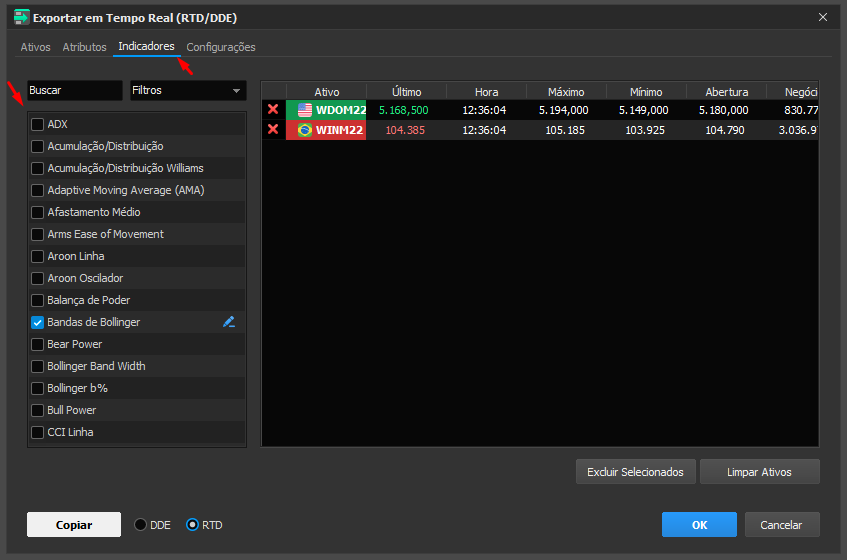Edit Bandas de Bollinger settings pencil icon
The height and width of the screenshot is (560, 847).
228,322
